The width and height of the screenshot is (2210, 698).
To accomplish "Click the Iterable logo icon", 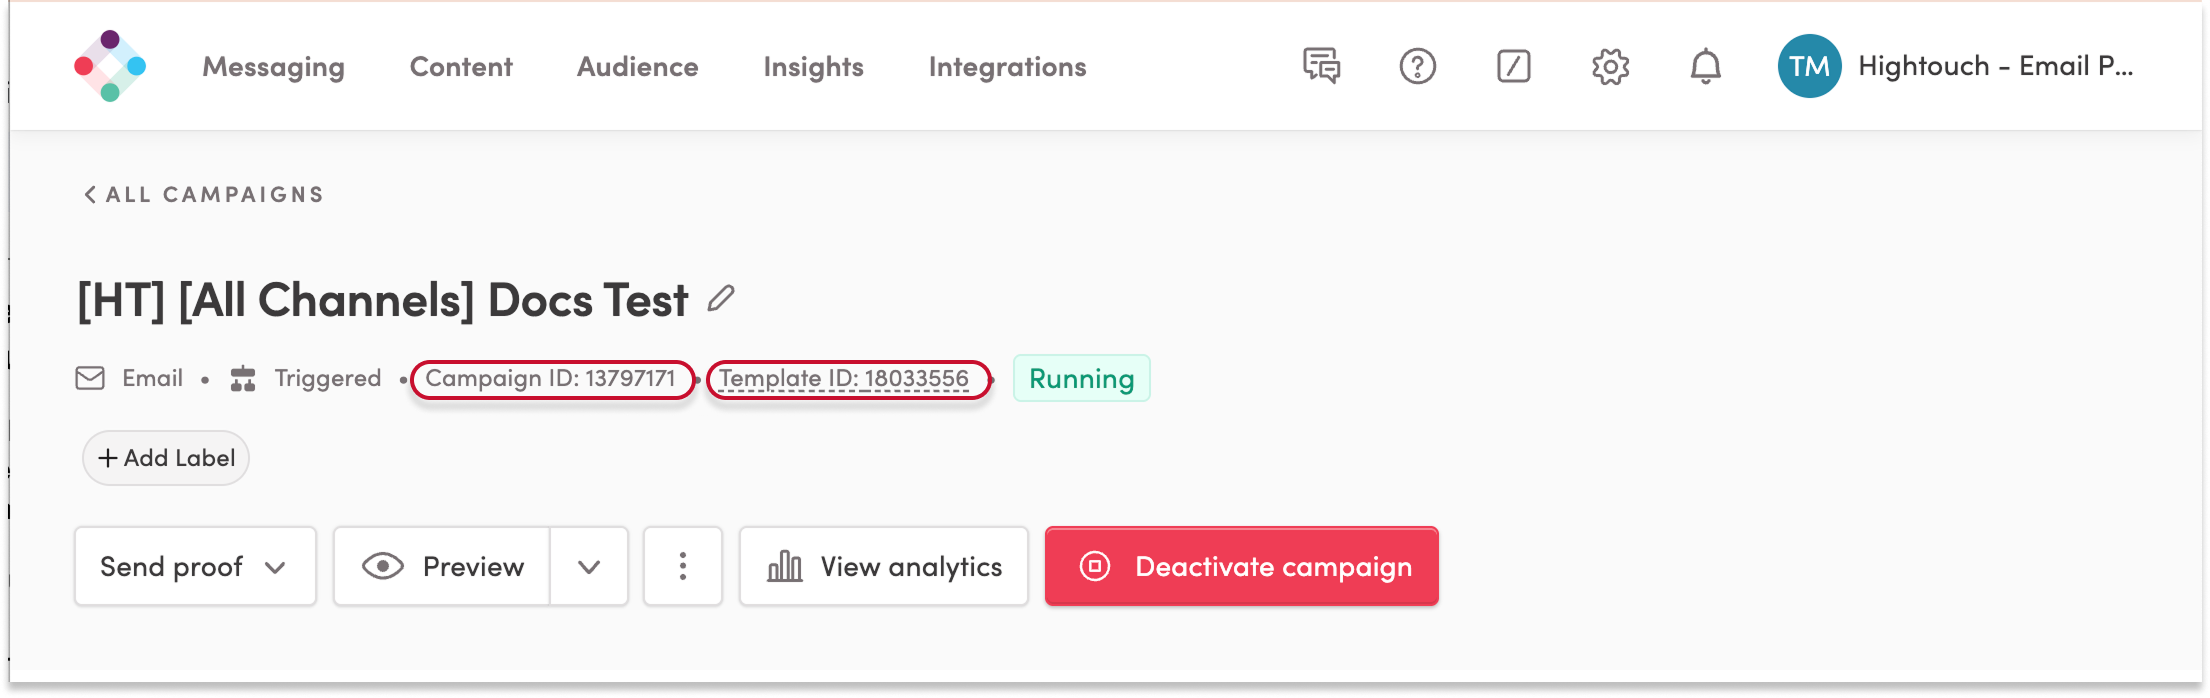I will (x=110, y=66).
